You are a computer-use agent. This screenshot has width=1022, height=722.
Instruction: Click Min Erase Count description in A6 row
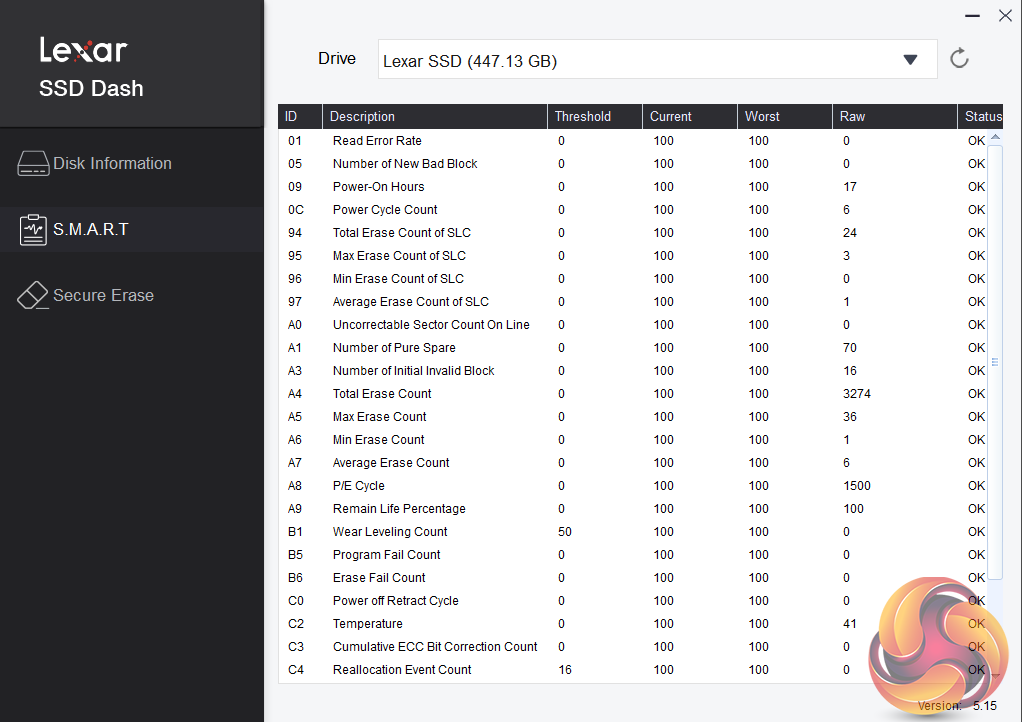pyautogui.click(x=378, y=440)
